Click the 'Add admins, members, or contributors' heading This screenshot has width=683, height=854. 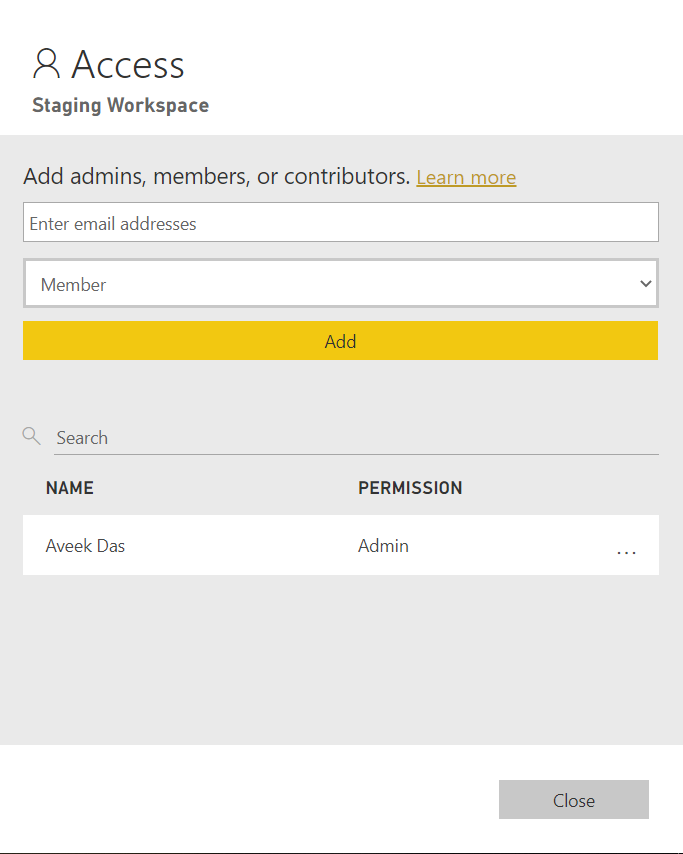tap(216, 177)
